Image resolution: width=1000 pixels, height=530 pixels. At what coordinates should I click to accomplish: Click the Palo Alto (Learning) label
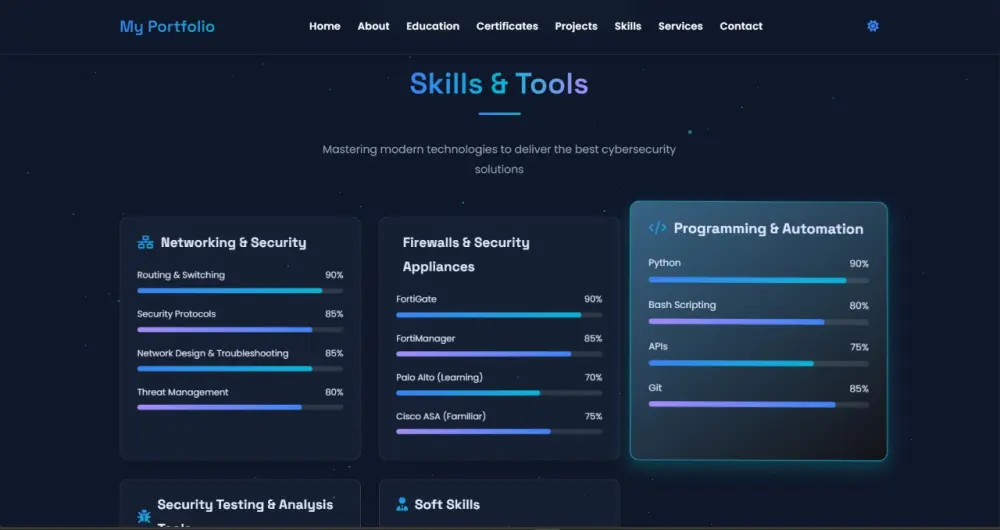tap(439, 378)
